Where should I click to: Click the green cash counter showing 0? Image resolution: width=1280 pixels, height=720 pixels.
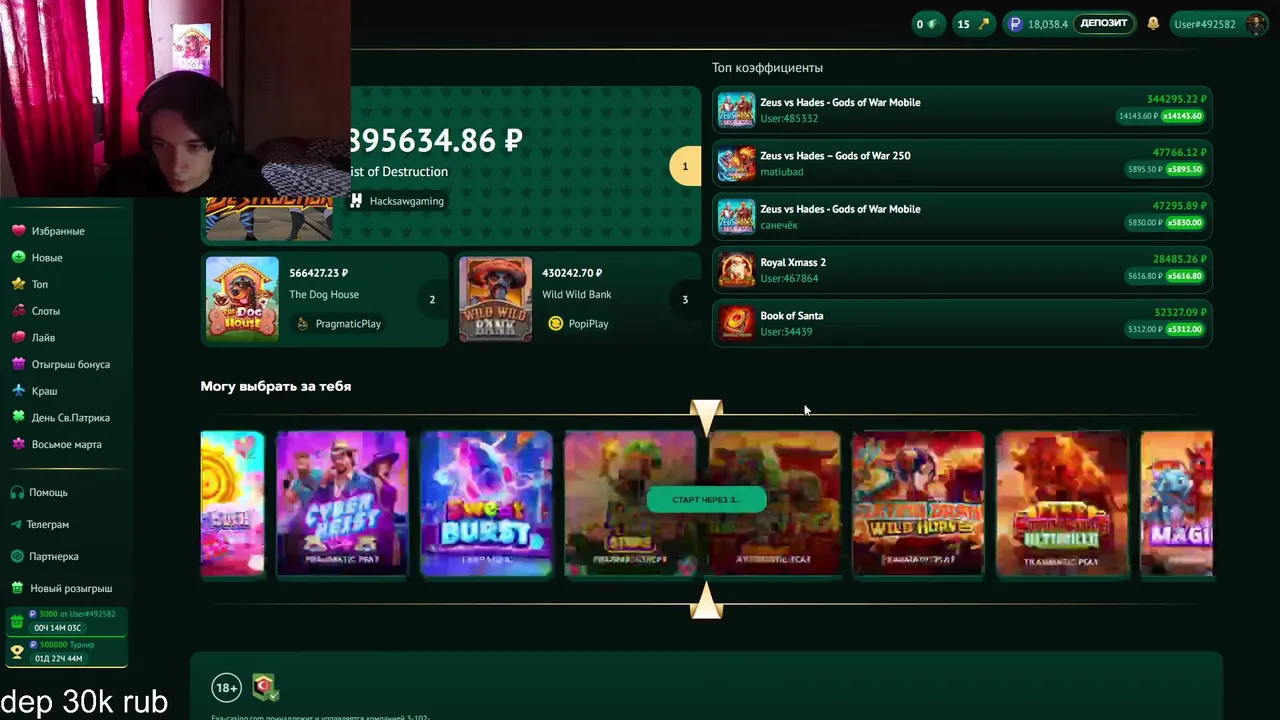click(928, 24)
